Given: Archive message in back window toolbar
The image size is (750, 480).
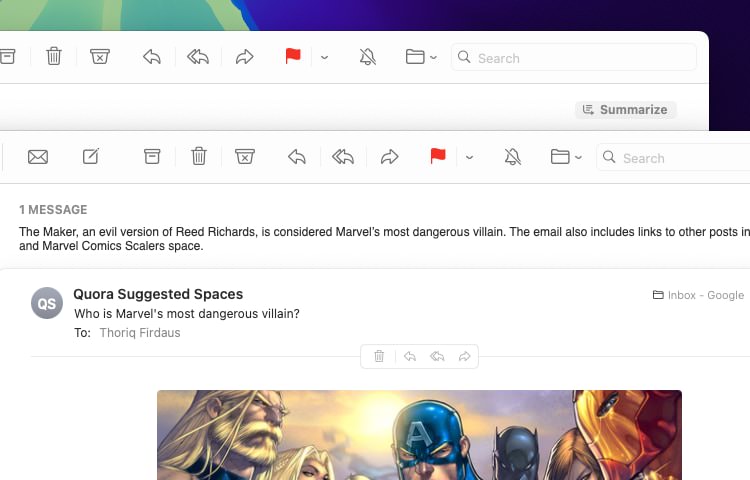Looking at the screenshot, I should pos(8,56).
